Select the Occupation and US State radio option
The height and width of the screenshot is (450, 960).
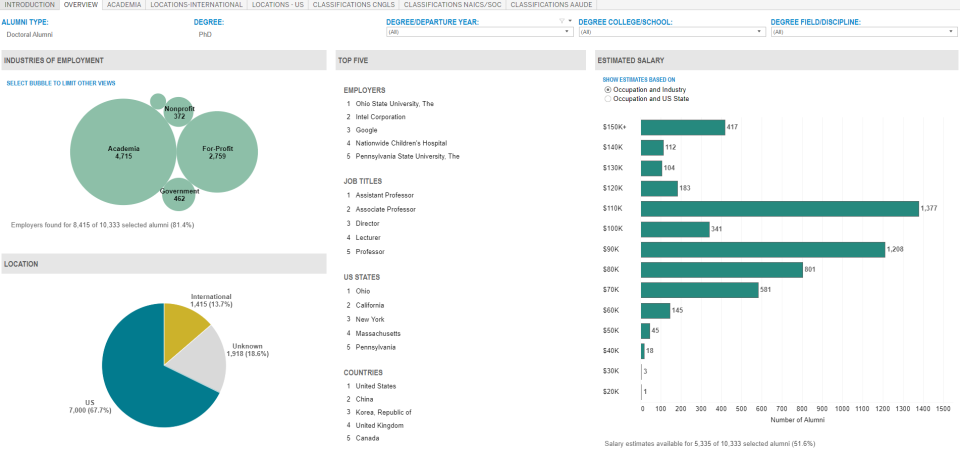608,99
